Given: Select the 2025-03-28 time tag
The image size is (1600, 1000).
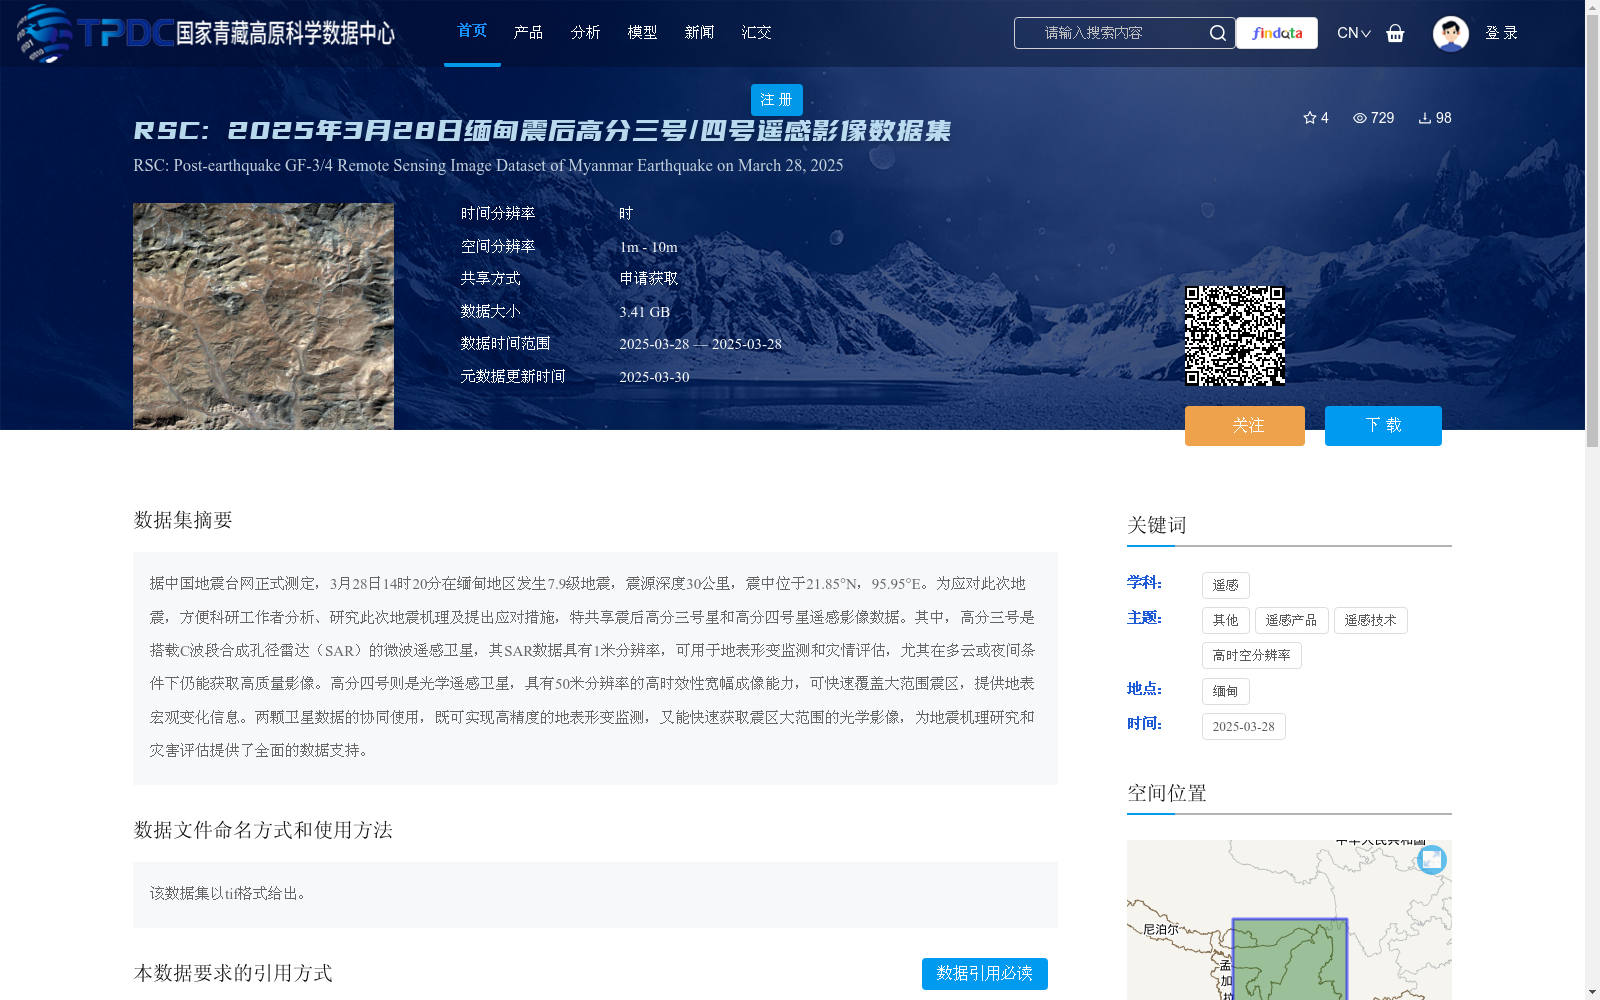Looking at the screenshot, I should click(x=1244, y=727).
